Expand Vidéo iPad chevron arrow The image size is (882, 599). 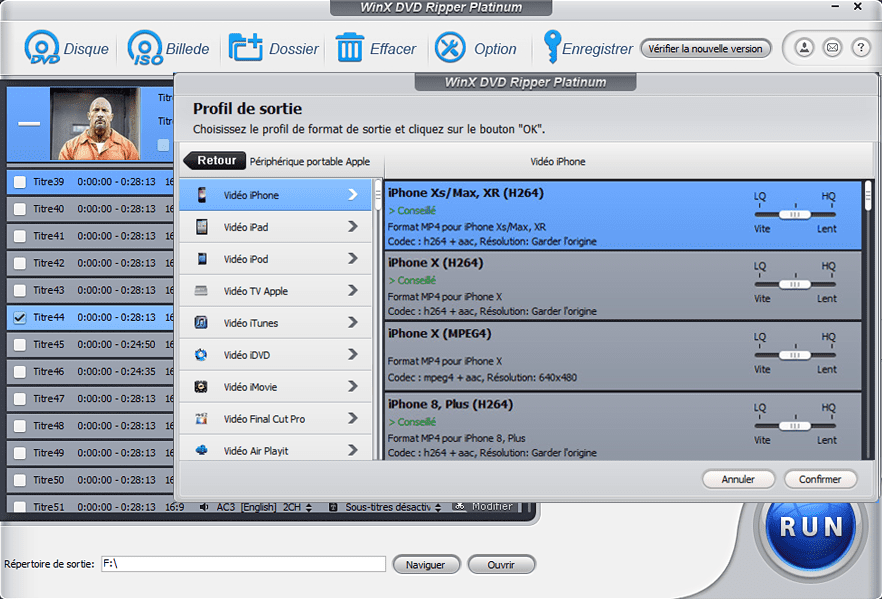[x=353, y=226]
